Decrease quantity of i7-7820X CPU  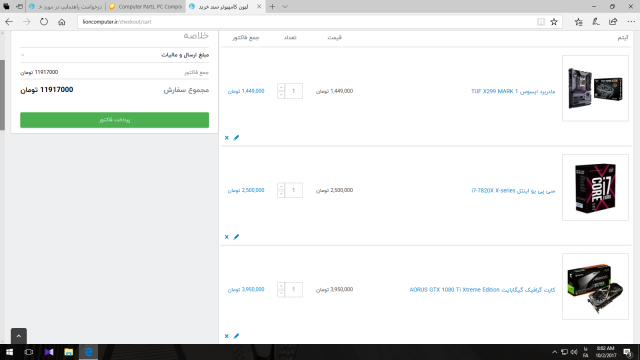click(x=281, y=194)
